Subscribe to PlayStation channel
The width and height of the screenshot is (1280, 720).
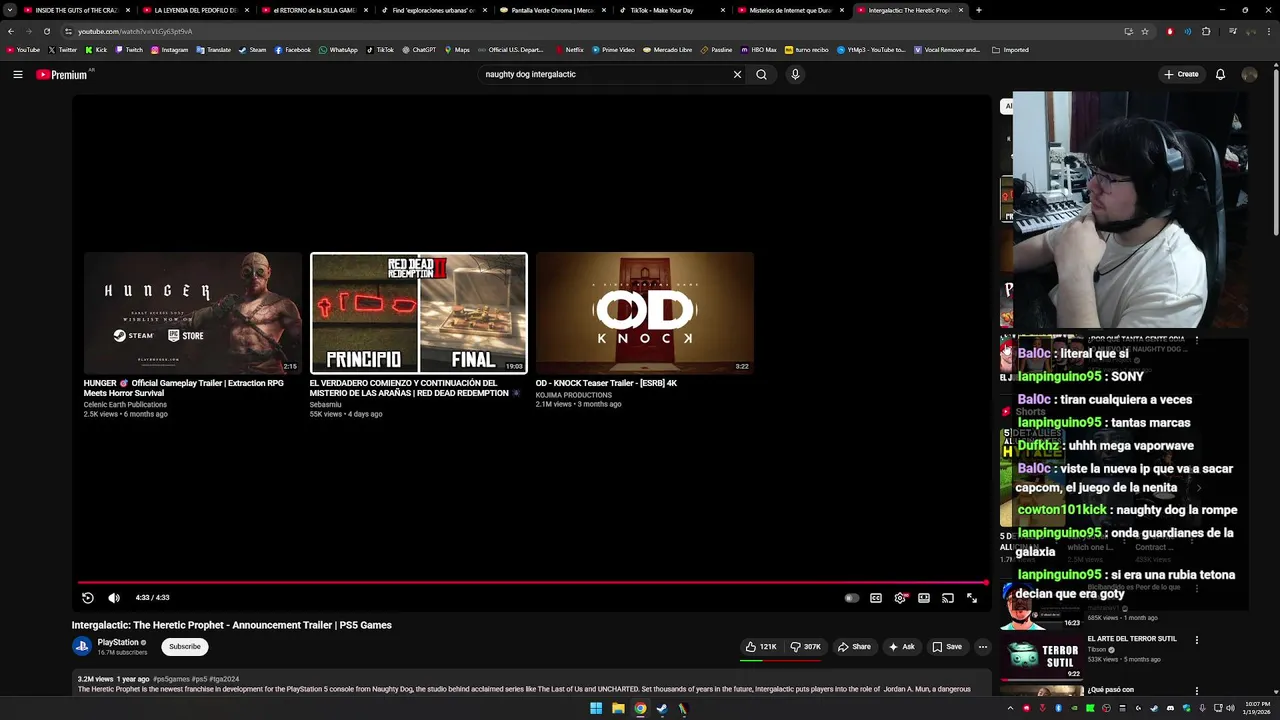pos(185,647)
